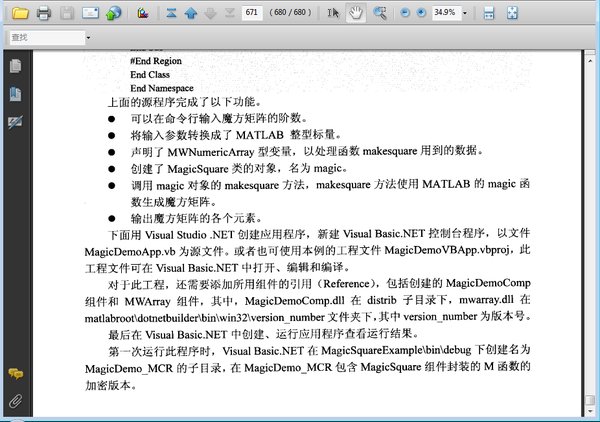Click the globe upload icon

(114, 13)
